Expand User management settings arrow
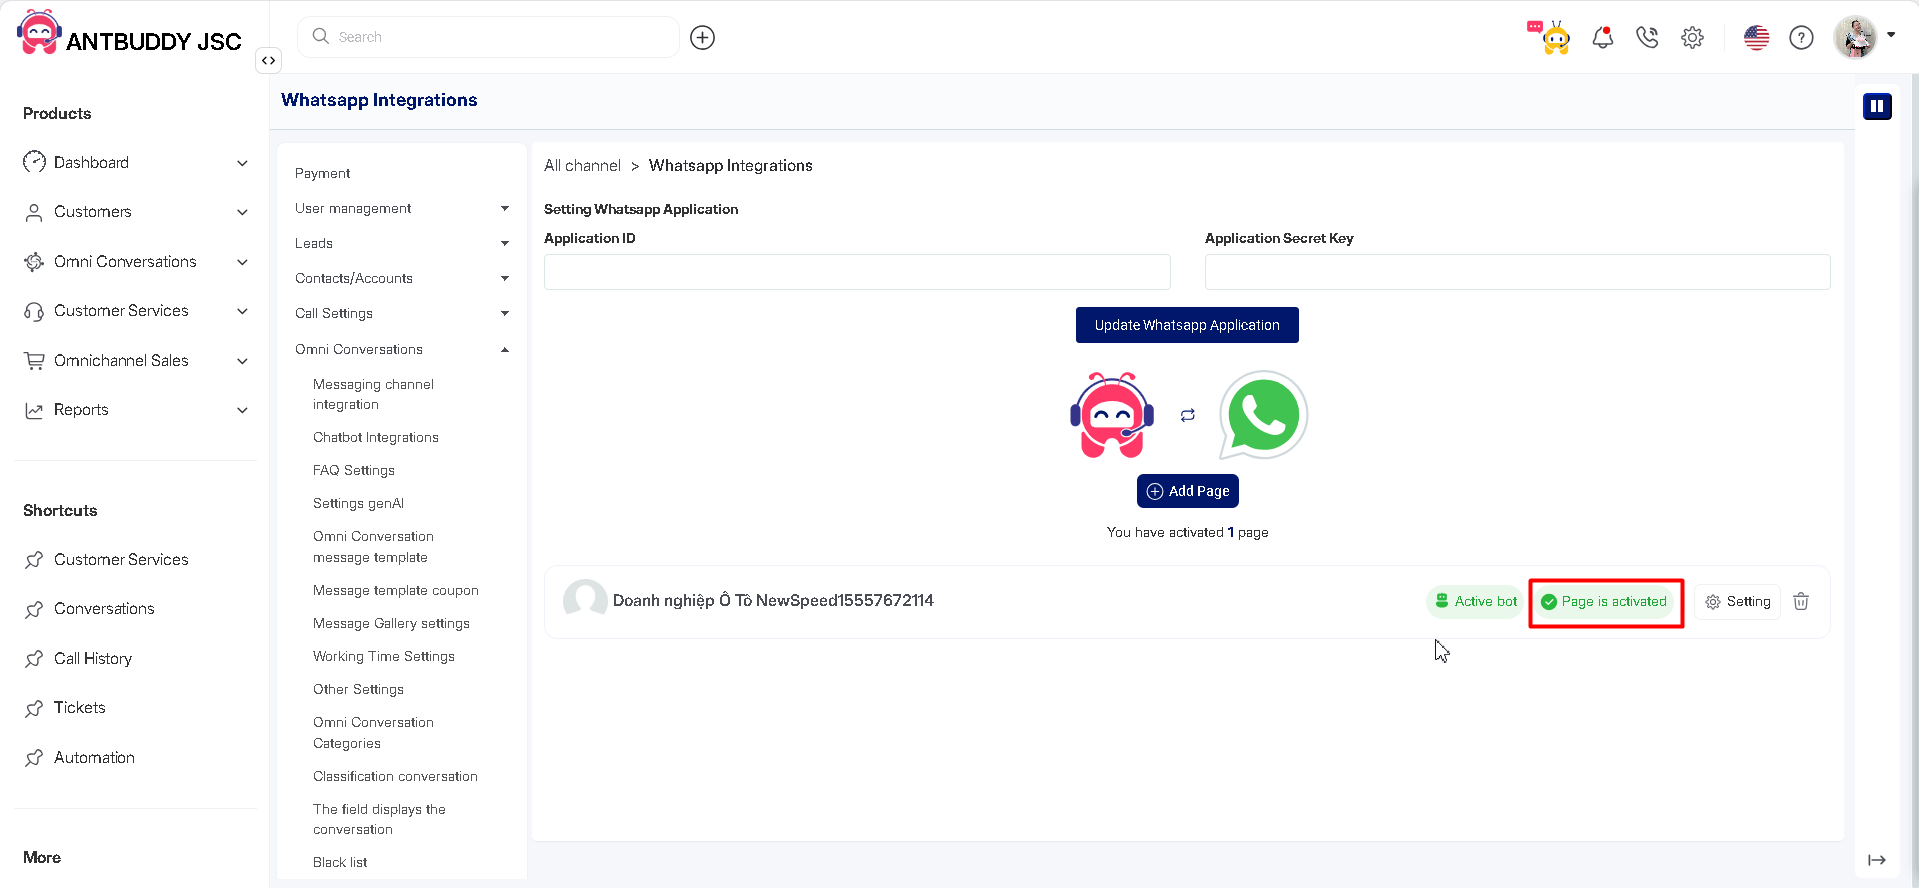The height and width of the screenshot is (888, 1919). (505, 208)
